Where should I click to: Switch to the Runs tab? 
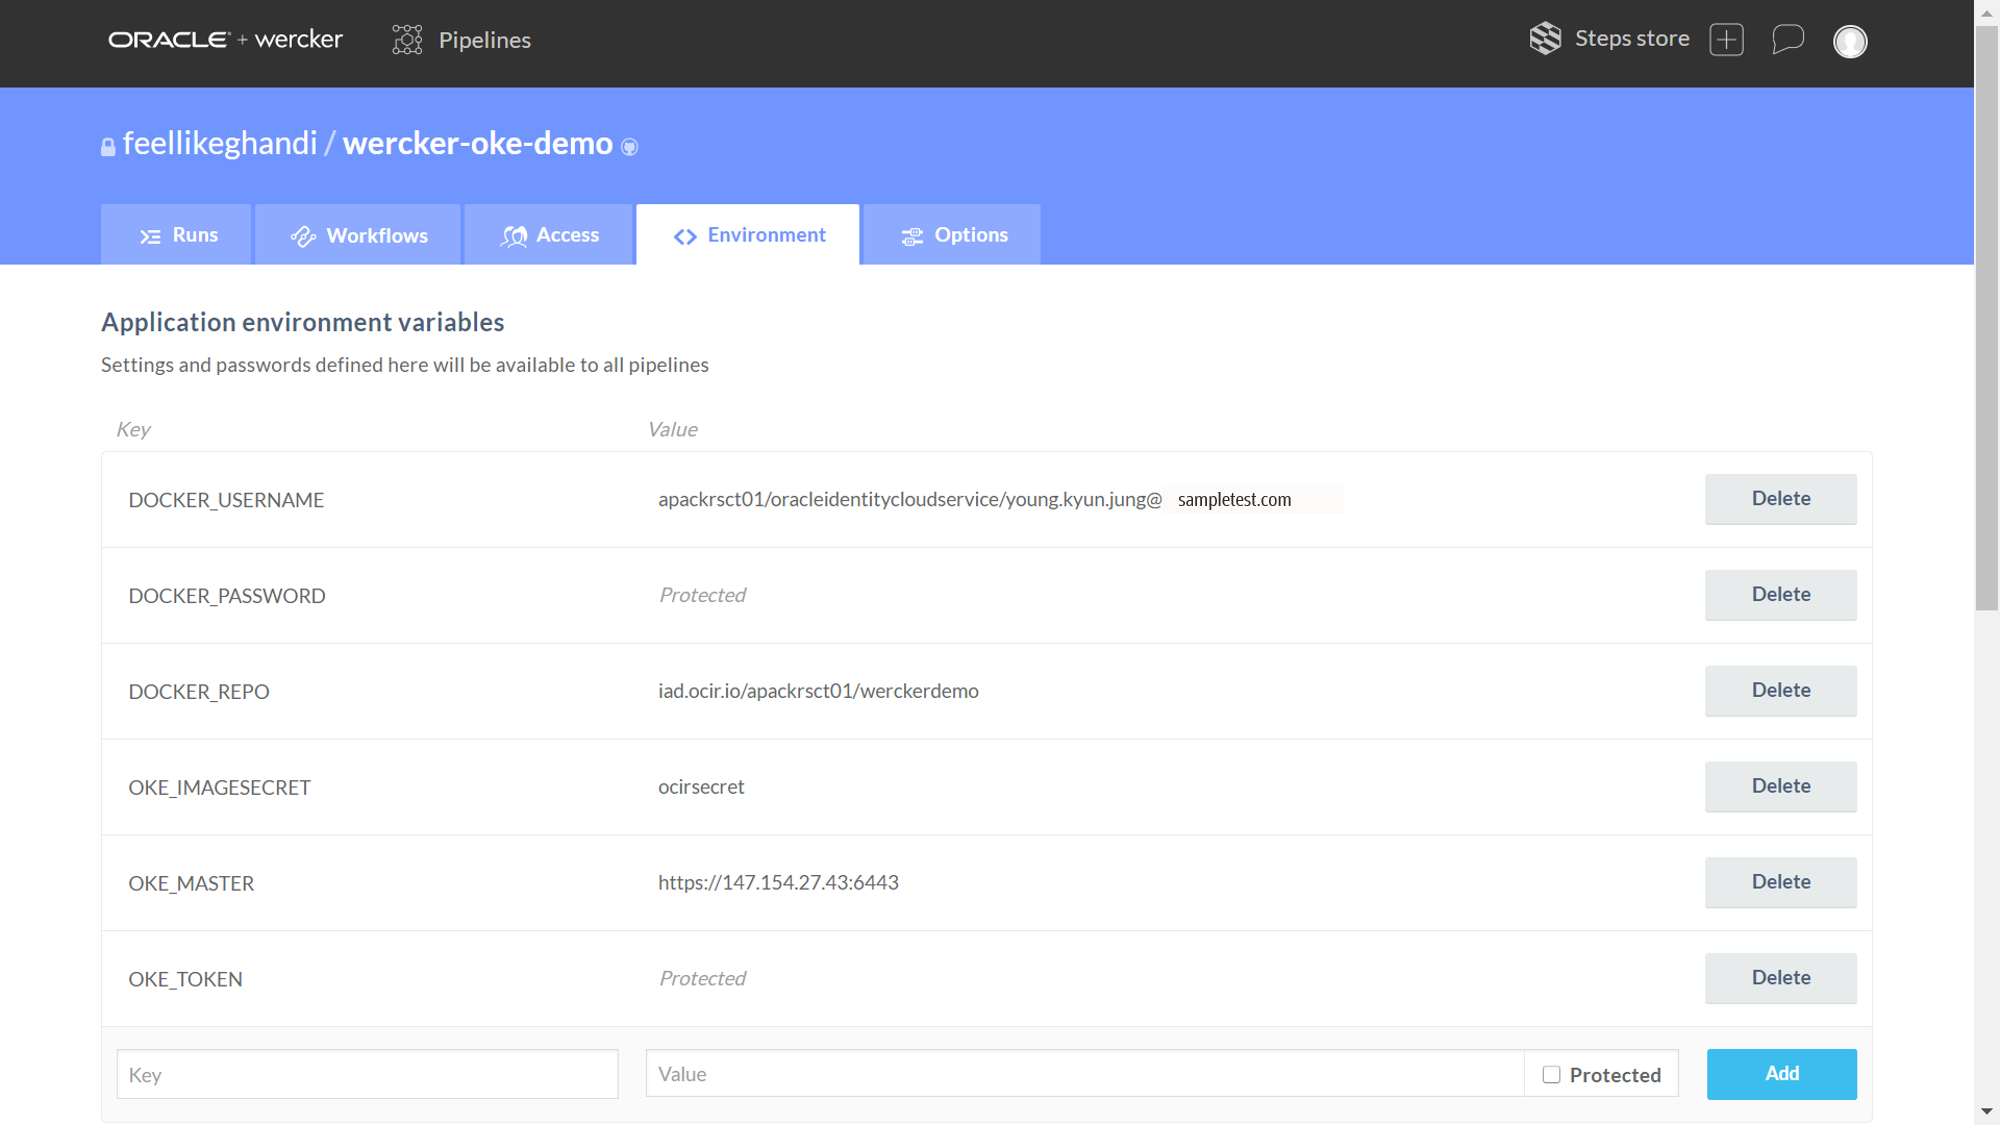click(177, 235)
